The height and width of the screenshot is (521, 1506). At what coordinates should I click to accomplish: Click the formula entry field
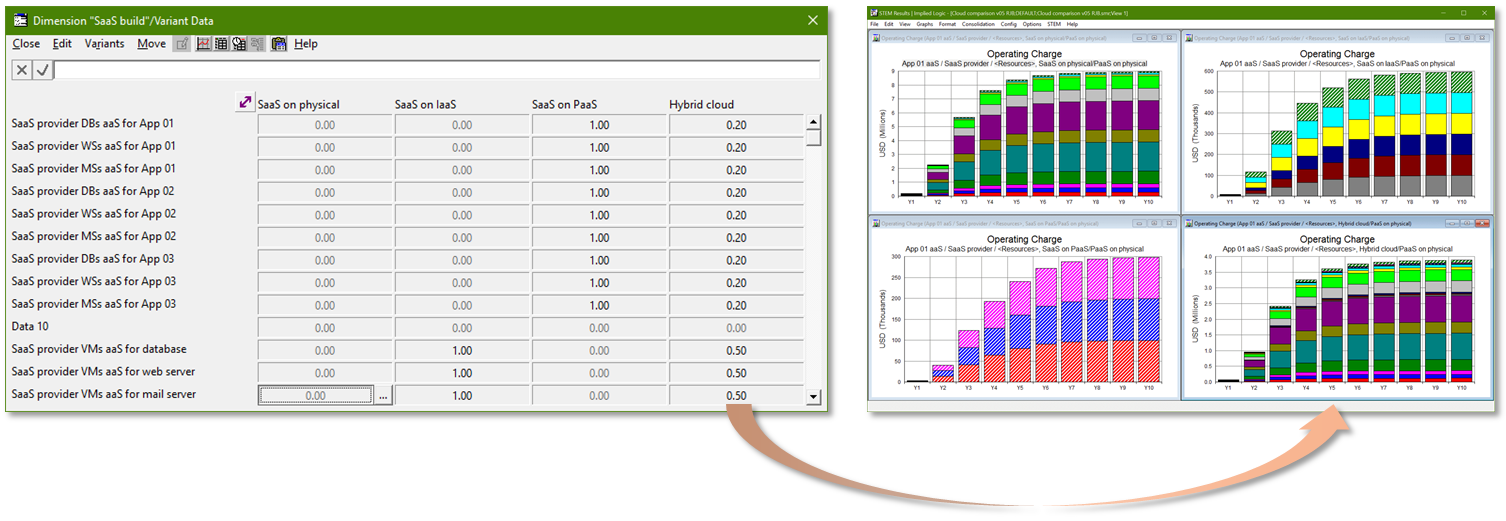[x=437, y=70]
